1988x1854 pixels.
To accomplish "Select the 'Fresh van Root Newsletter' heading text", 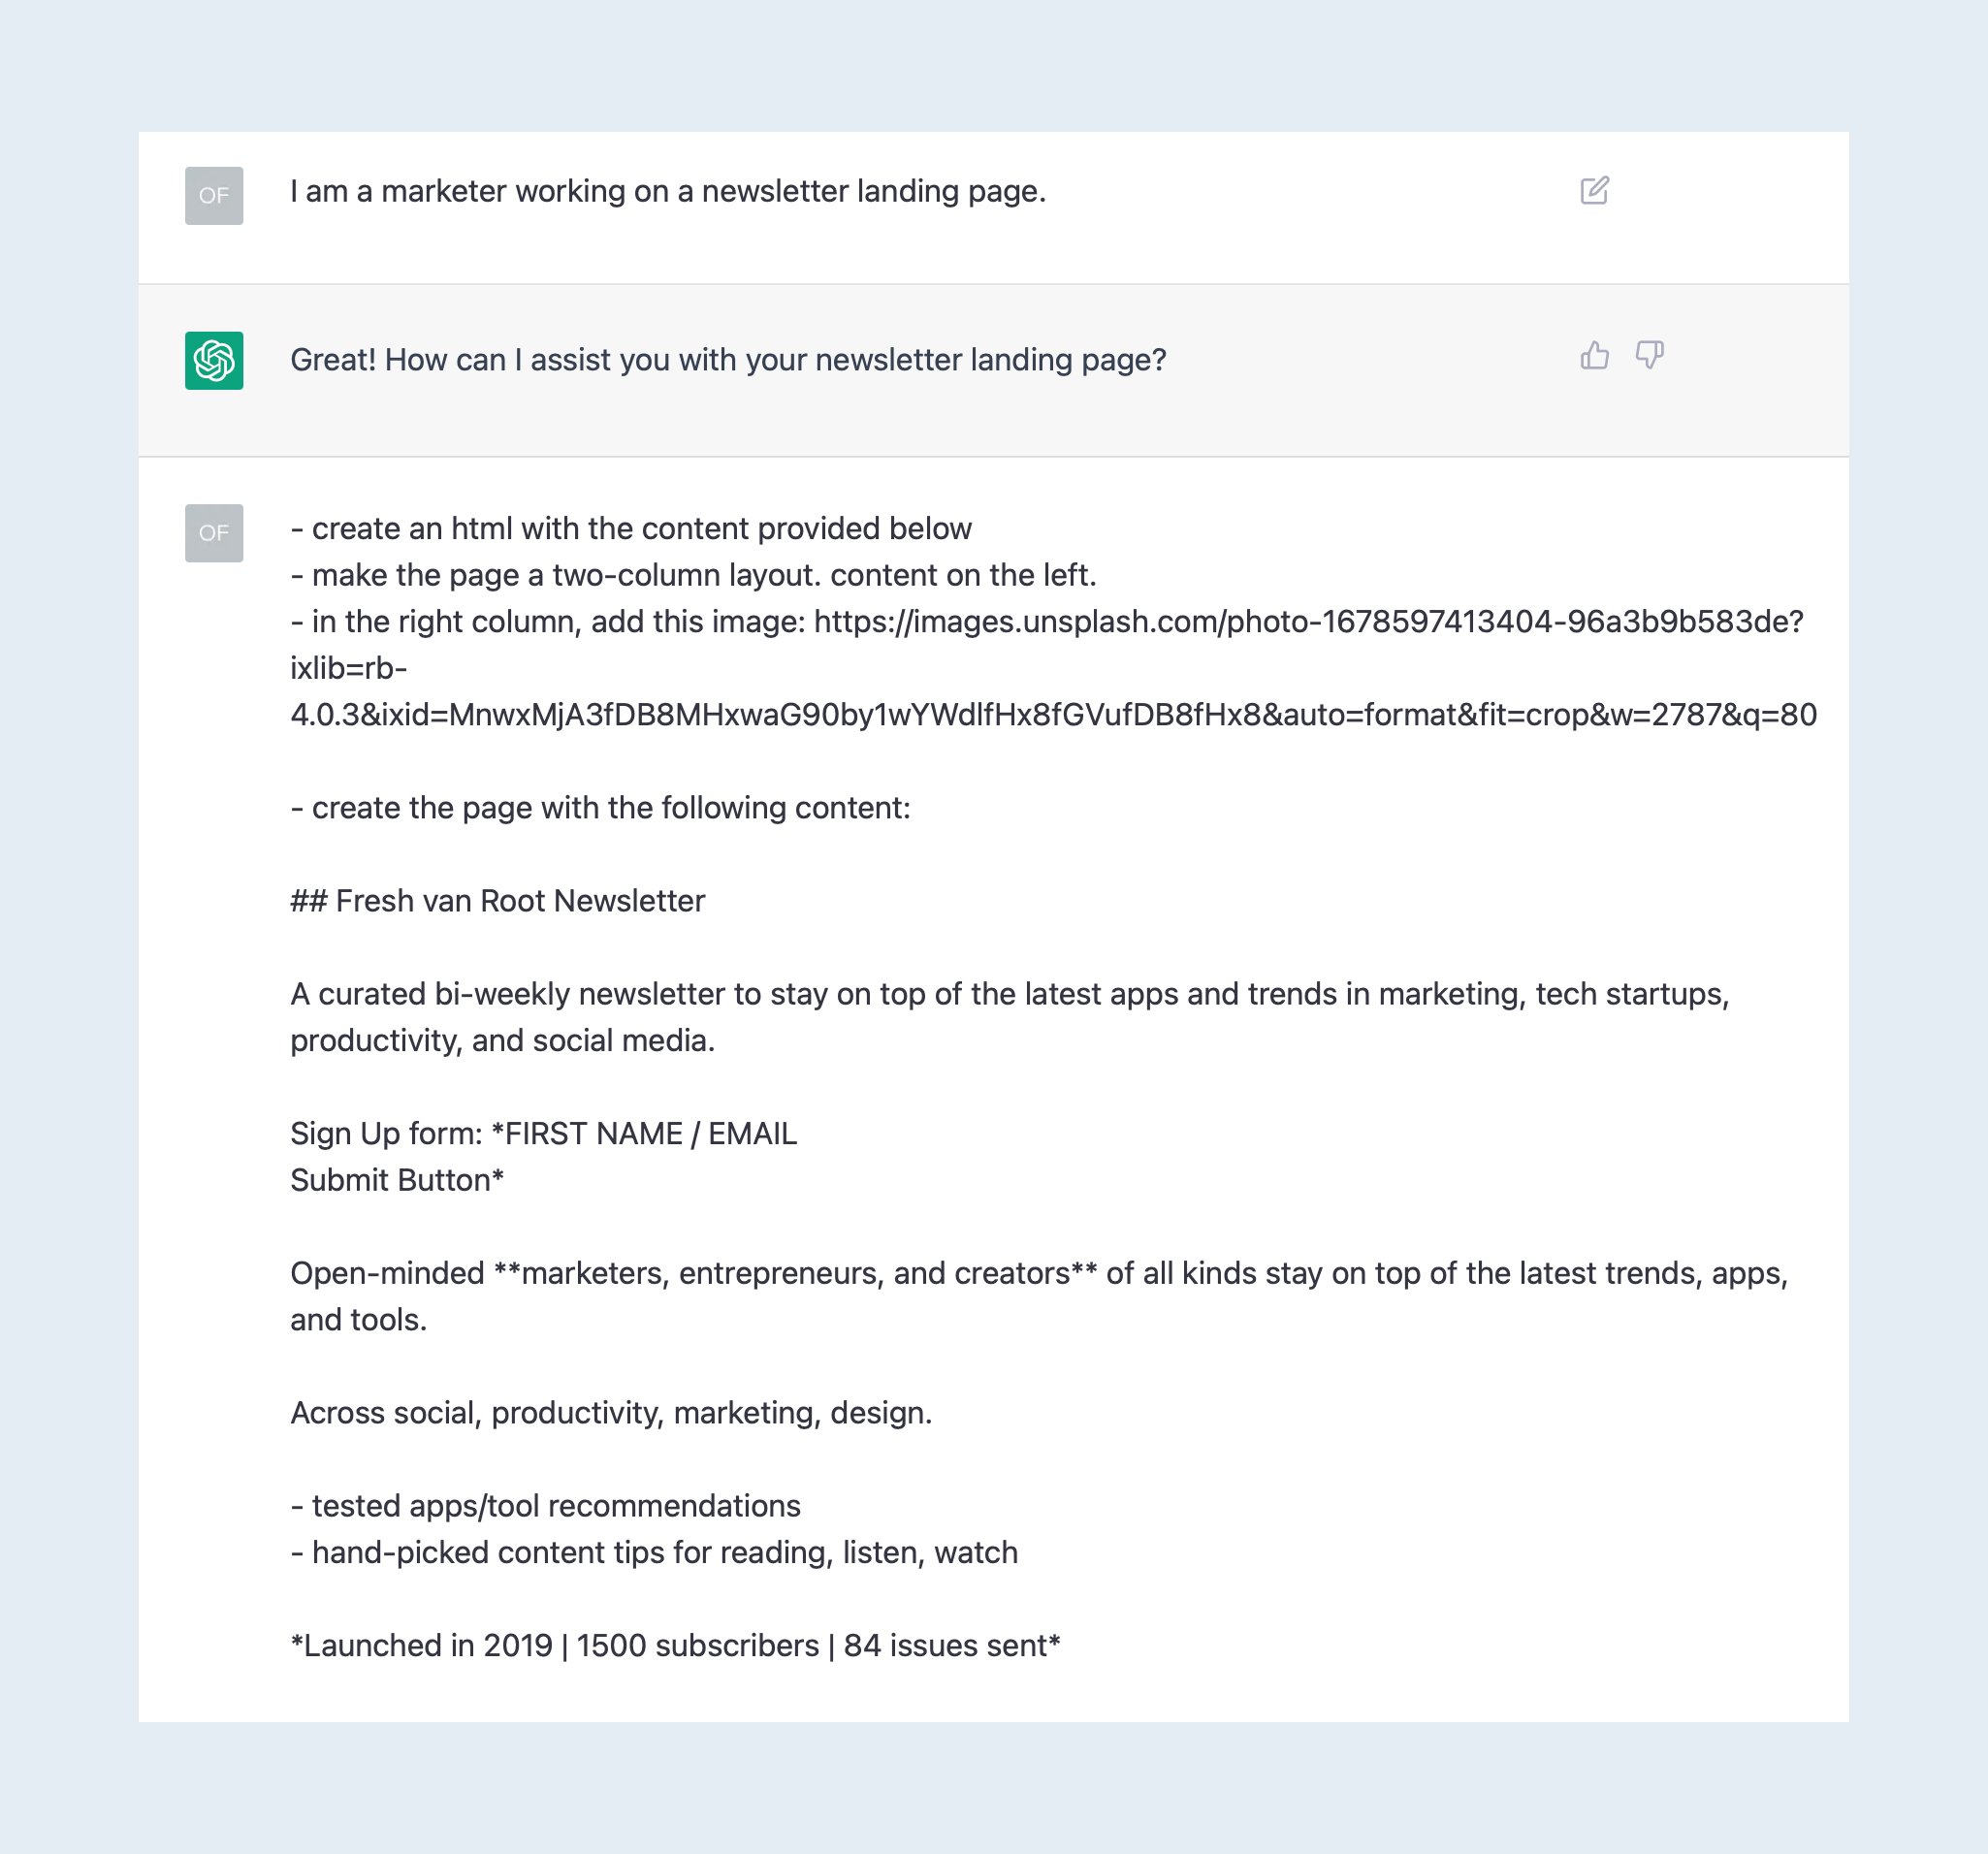I will (x=520, y=901).
